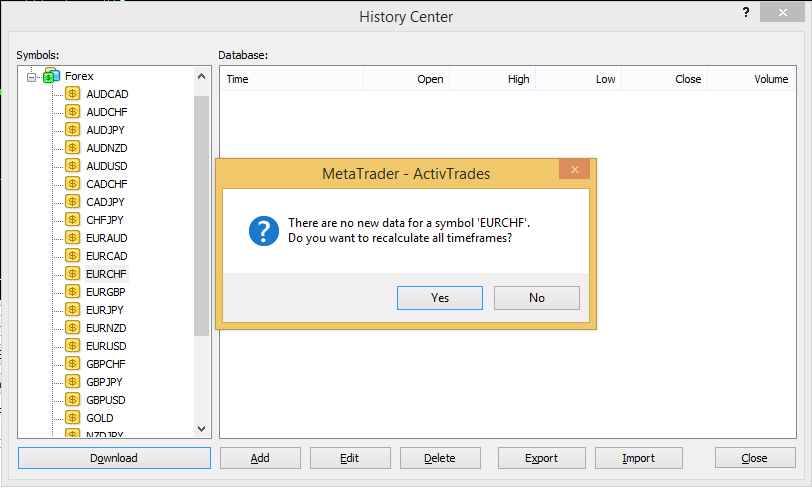
Task: Click the CHFJPY symbol icon
Action: [x=72, y=220]
